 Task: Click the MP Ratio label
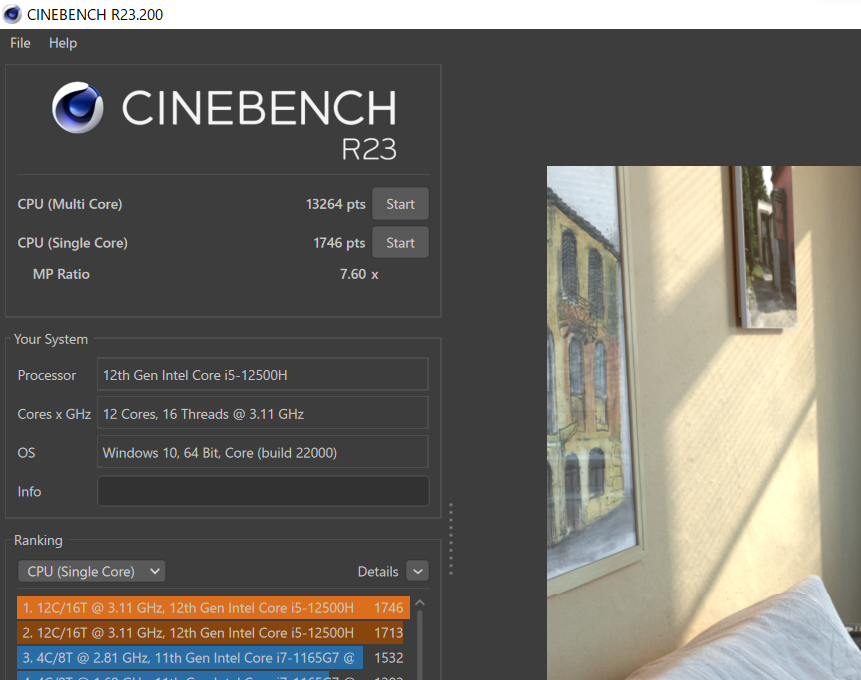pyautogui.click(x=61, y=274)
